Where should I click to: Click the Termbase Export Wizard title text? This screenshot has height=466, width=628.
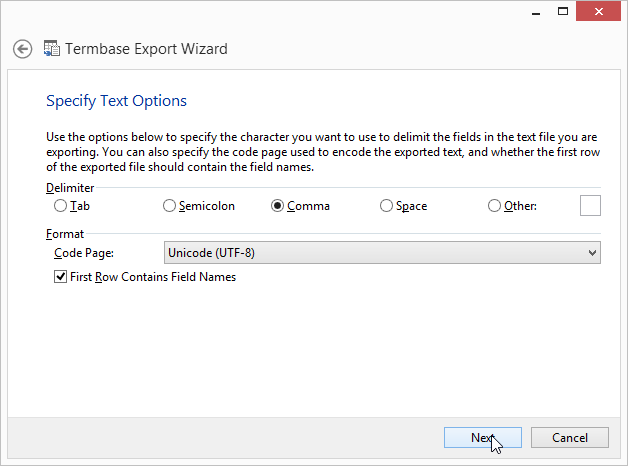point(146,49)
